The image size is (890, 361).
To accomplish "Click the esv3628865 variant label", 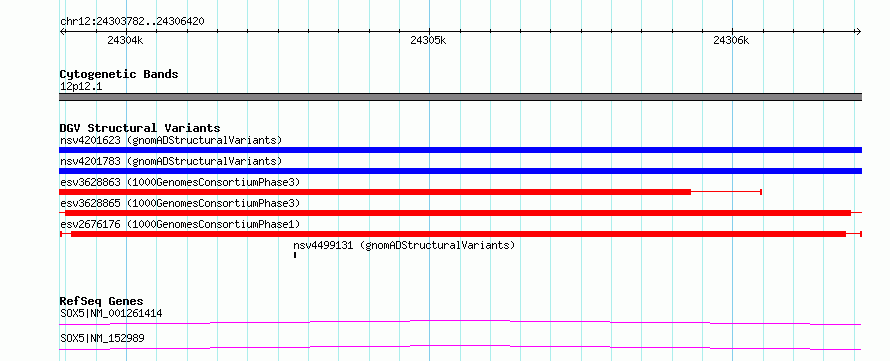I will pos(179,203).
